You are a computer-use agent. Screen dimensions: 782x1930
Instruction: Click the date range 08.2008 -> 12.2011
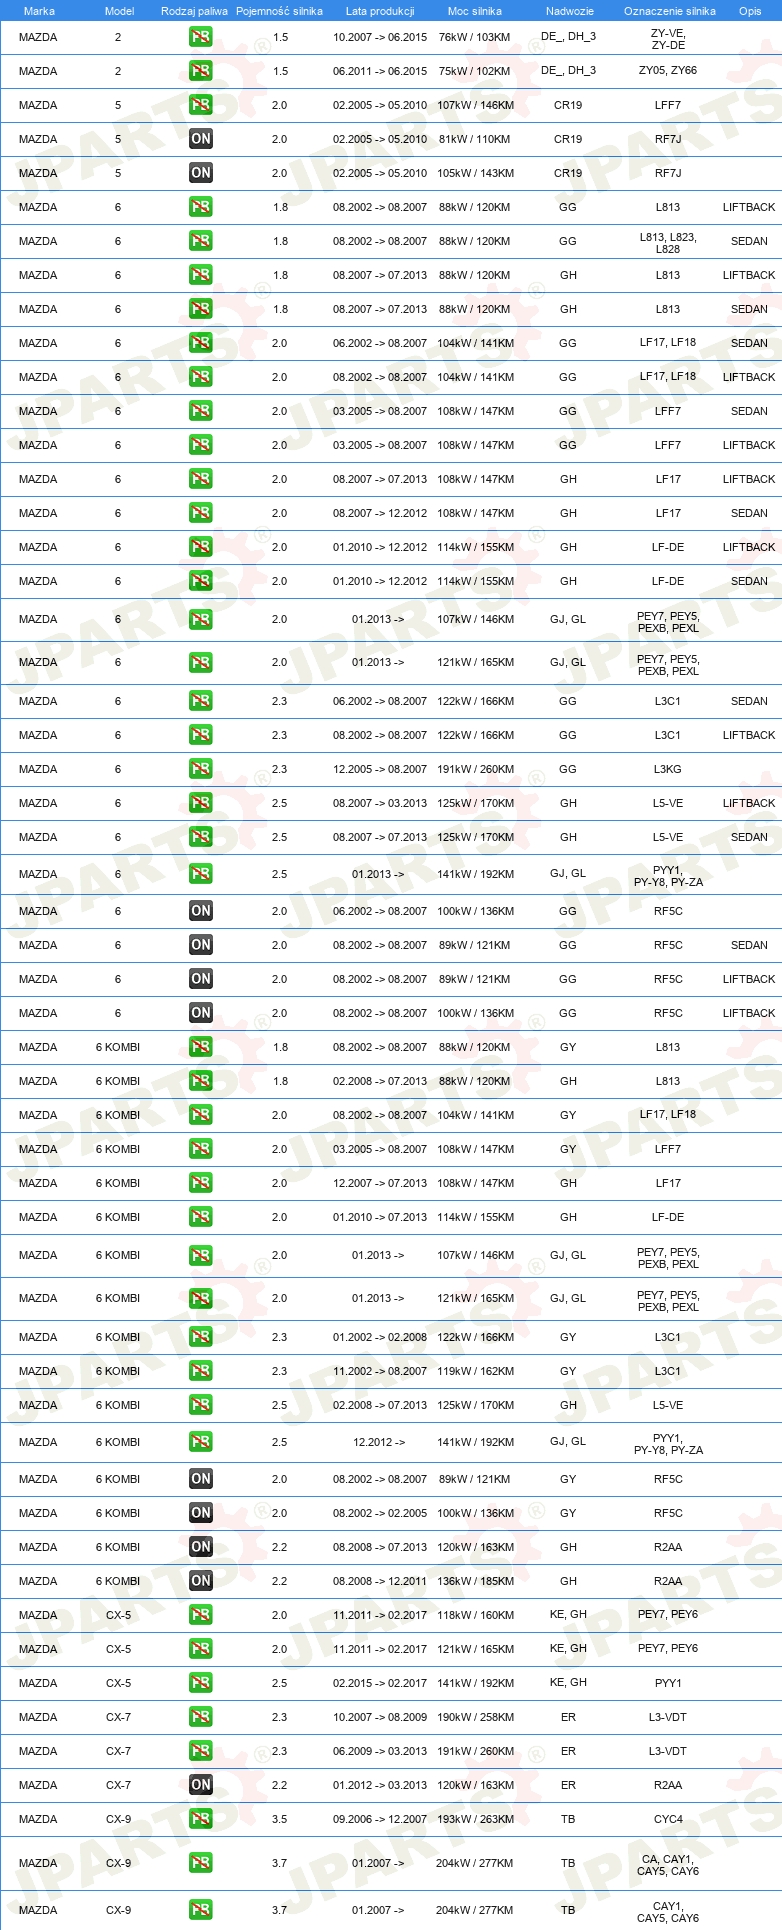380,1581
